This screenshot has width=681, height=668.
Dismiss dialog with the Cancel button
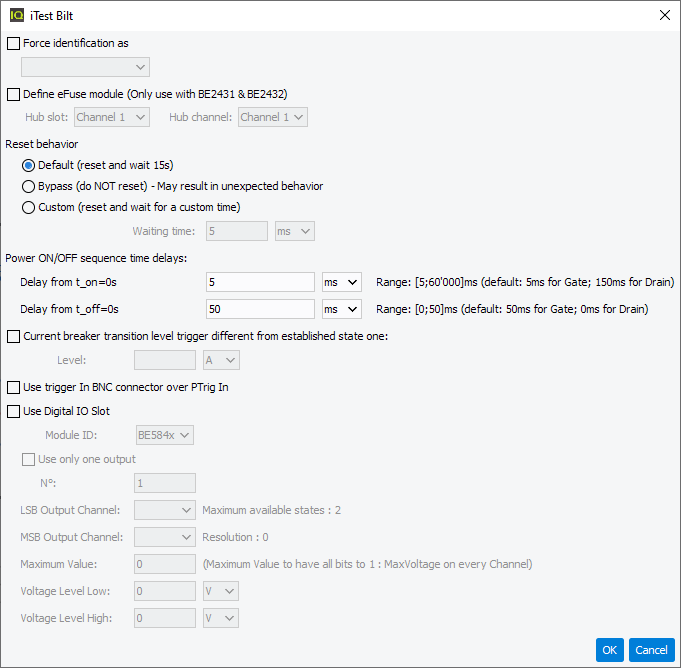pos(651,650)
